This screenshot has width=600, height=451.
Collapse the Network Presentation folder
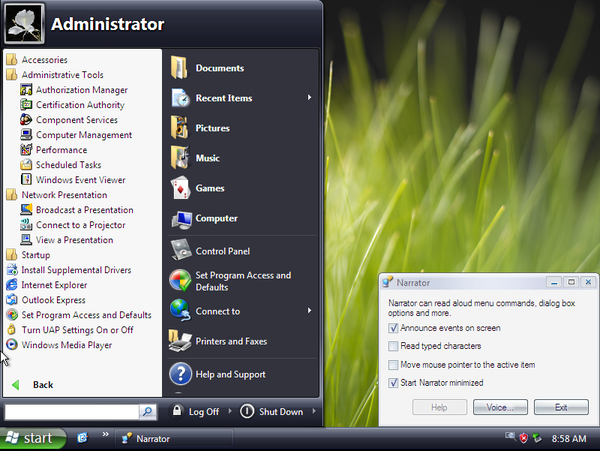(x=57, y=195)
